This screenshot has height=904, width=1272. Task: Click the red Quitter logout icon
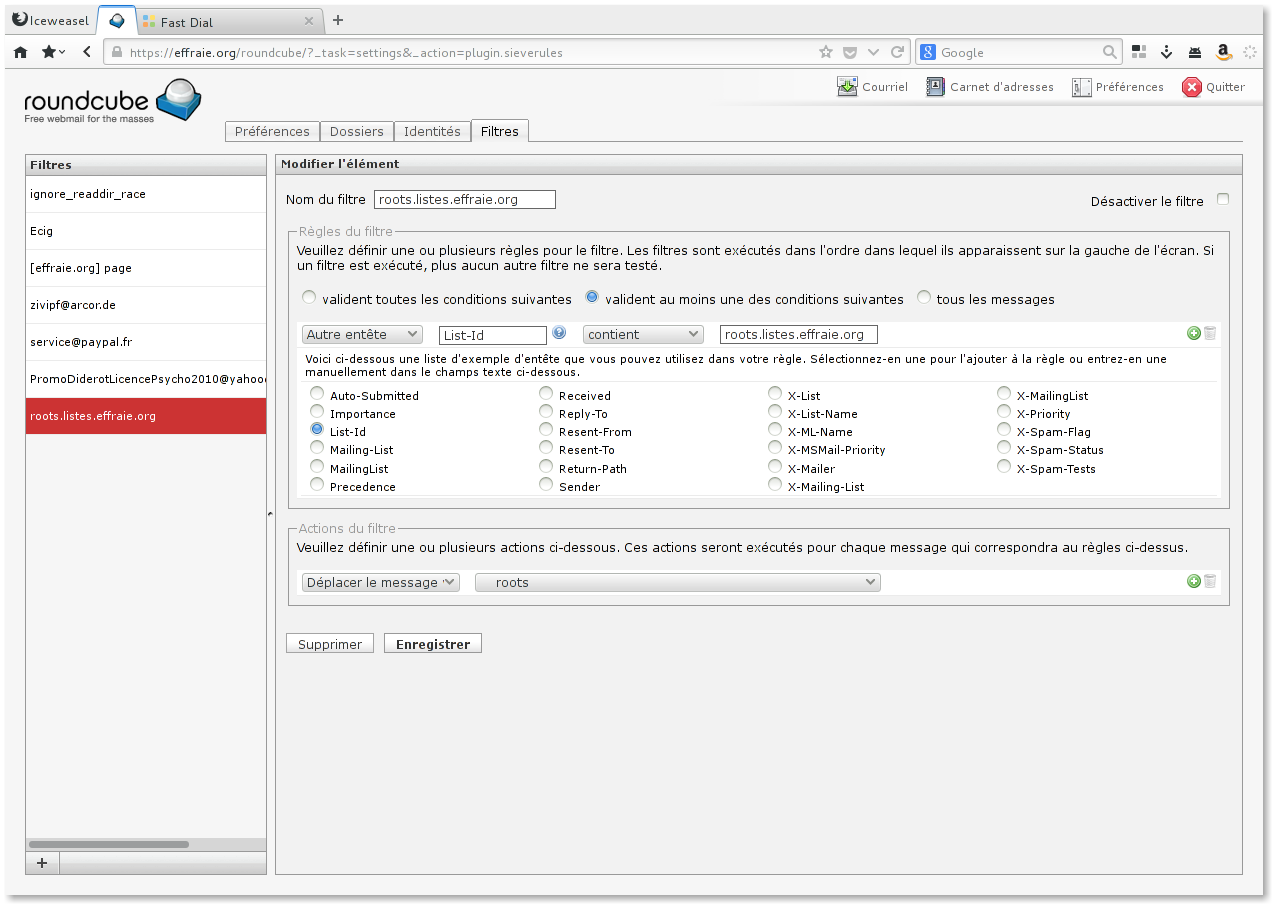[1191, 87]
